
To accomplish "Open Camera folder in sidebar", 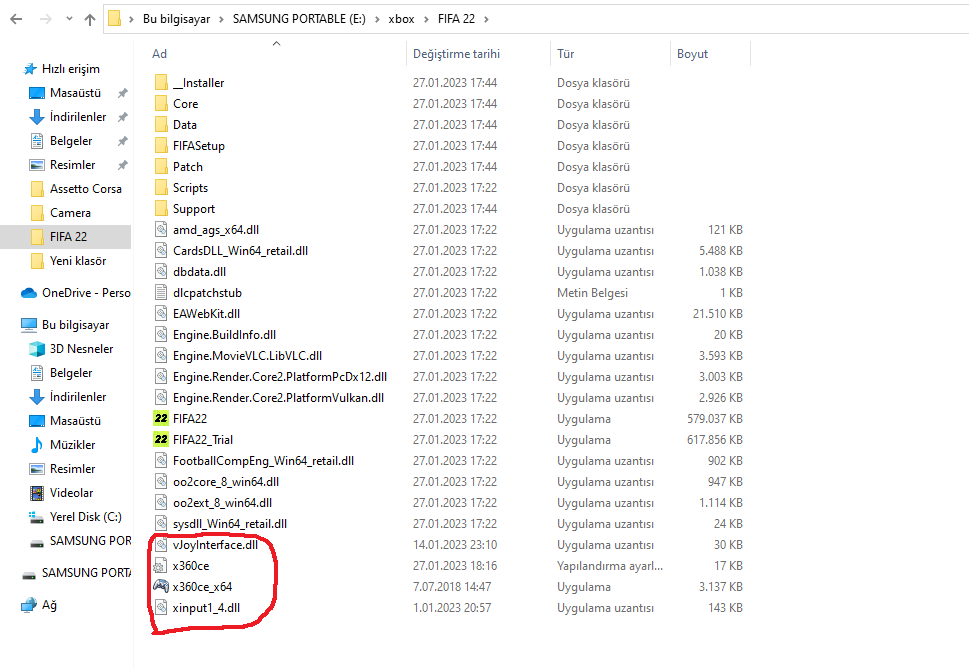I will [x=70, y=213].
